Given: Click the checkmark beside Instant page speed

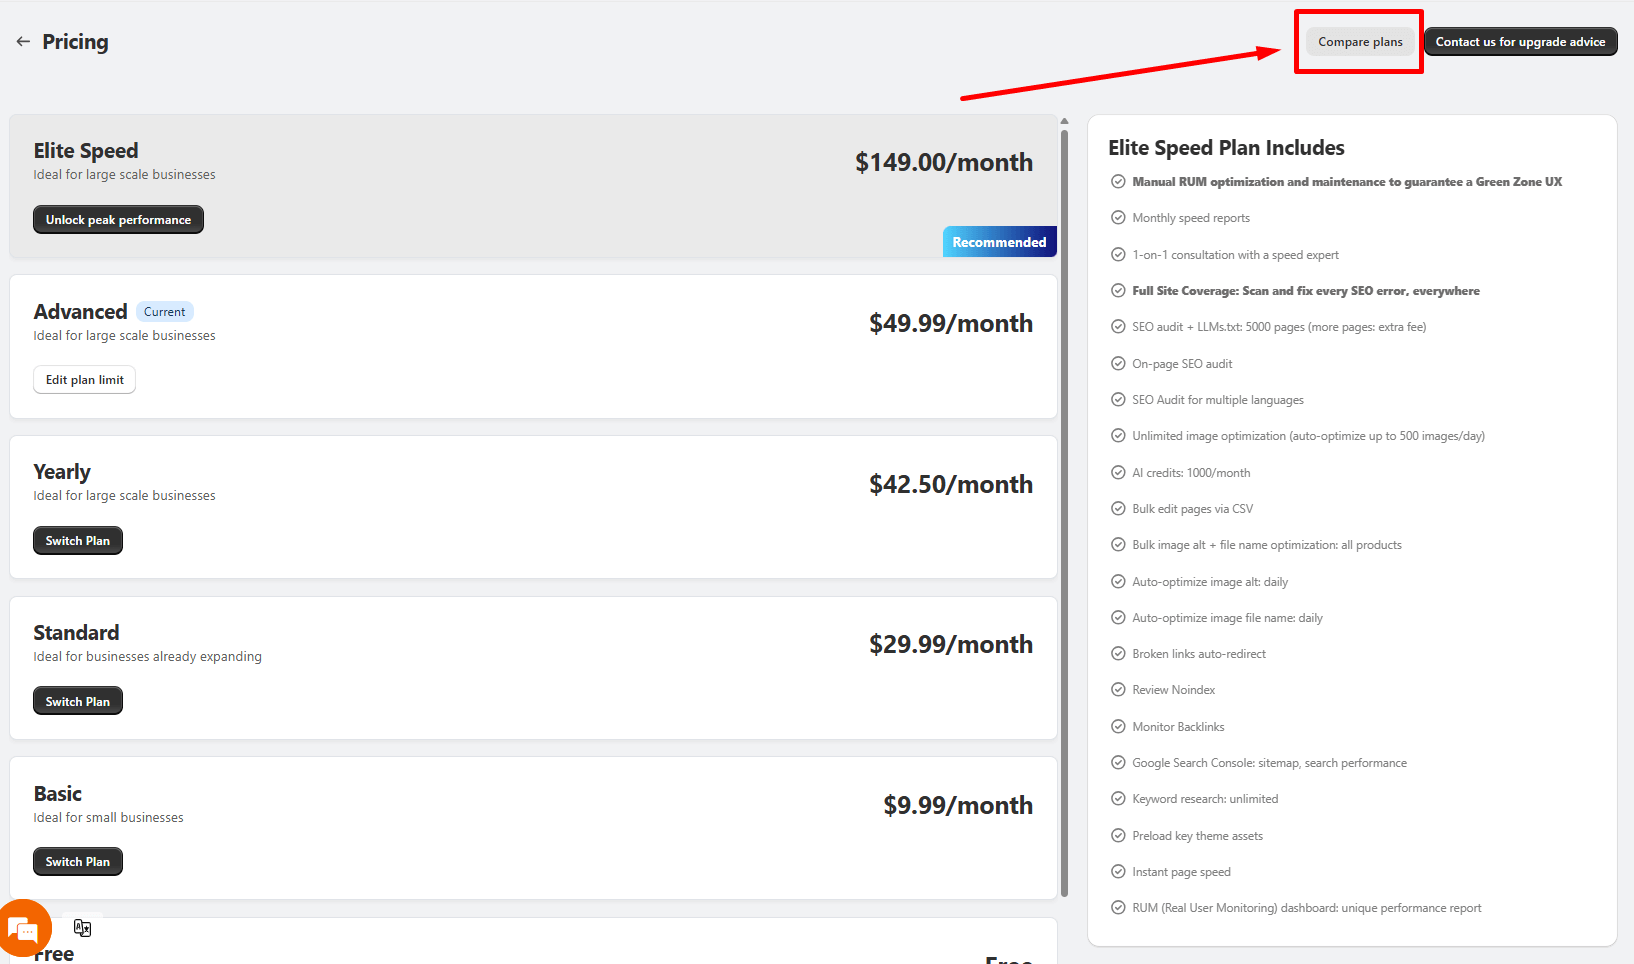Looking at the screenshot, I should tap(1117, 871).
